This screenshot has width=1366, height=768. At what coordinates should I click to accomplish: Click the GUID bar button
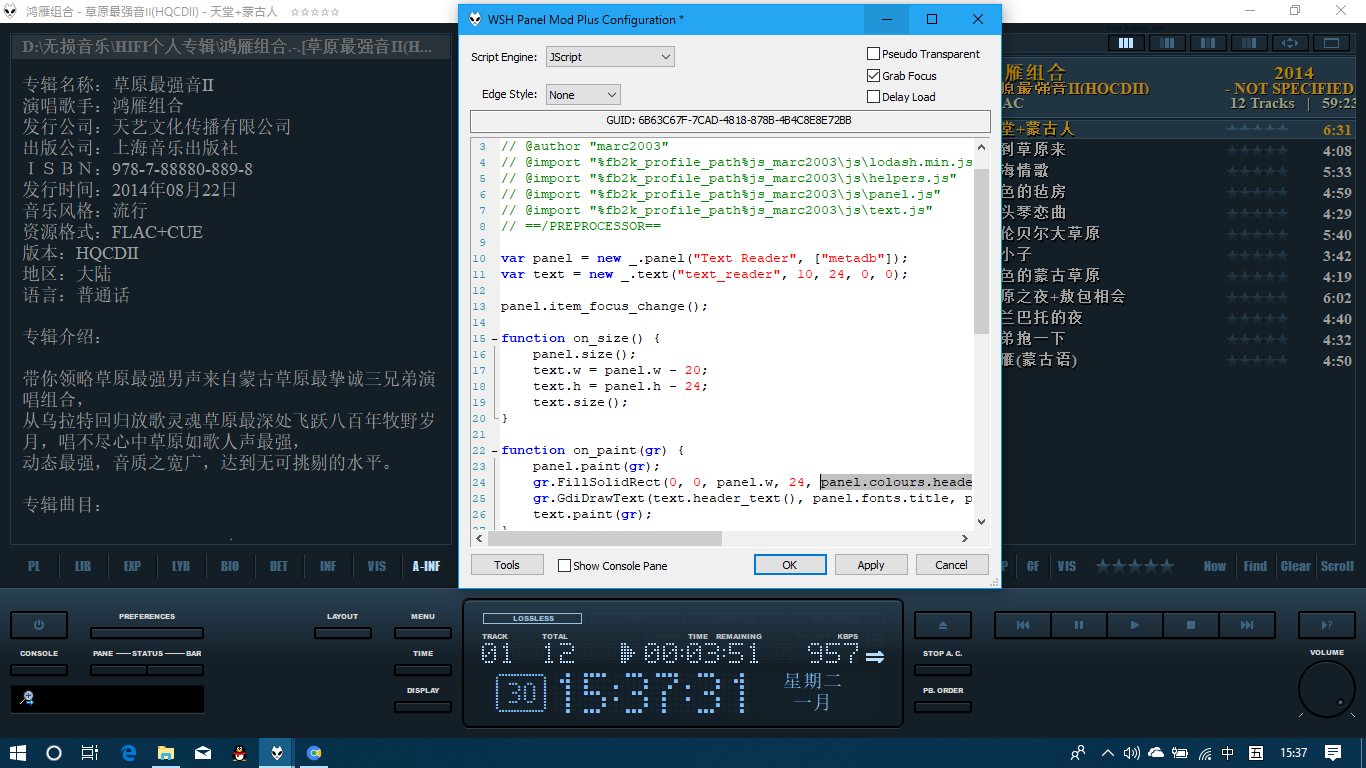click(x=730, y=120)
